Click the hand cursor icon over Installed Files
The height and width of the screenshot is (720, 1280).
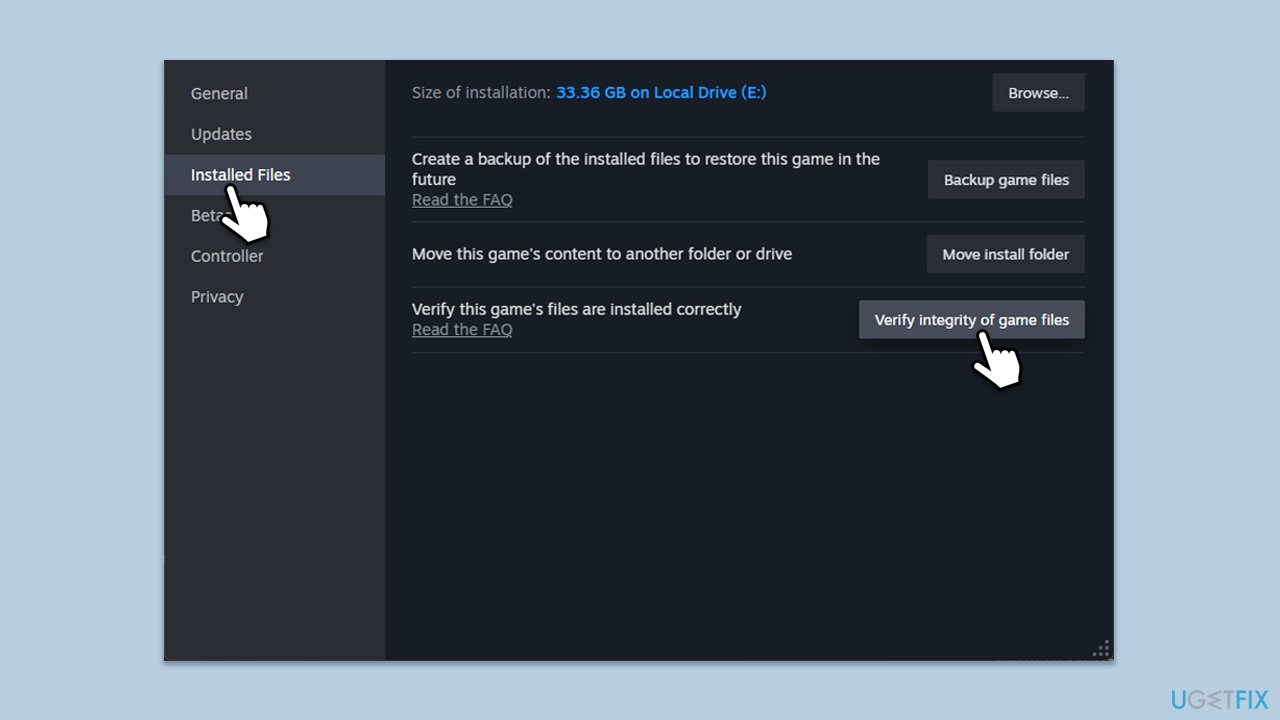point(245,214)
